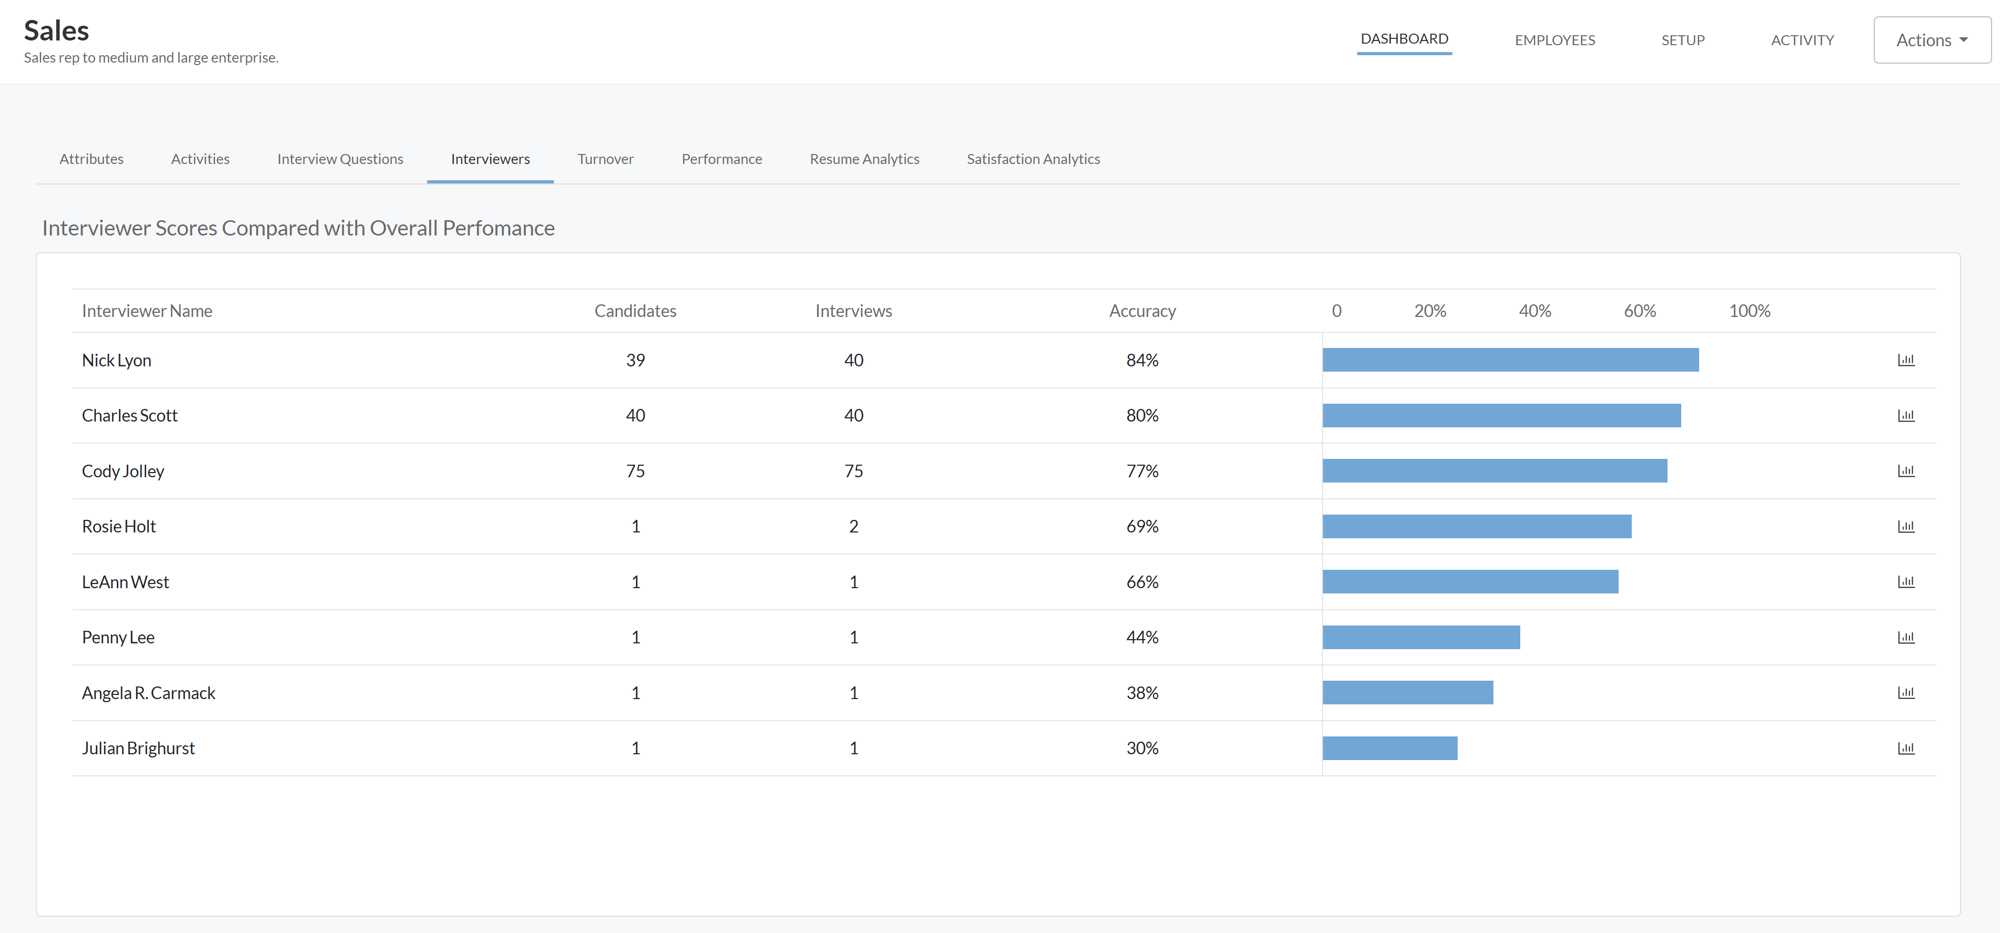Open the Resume Analytics tab
Screen dimensions: 2000x933
coord(864,159)
